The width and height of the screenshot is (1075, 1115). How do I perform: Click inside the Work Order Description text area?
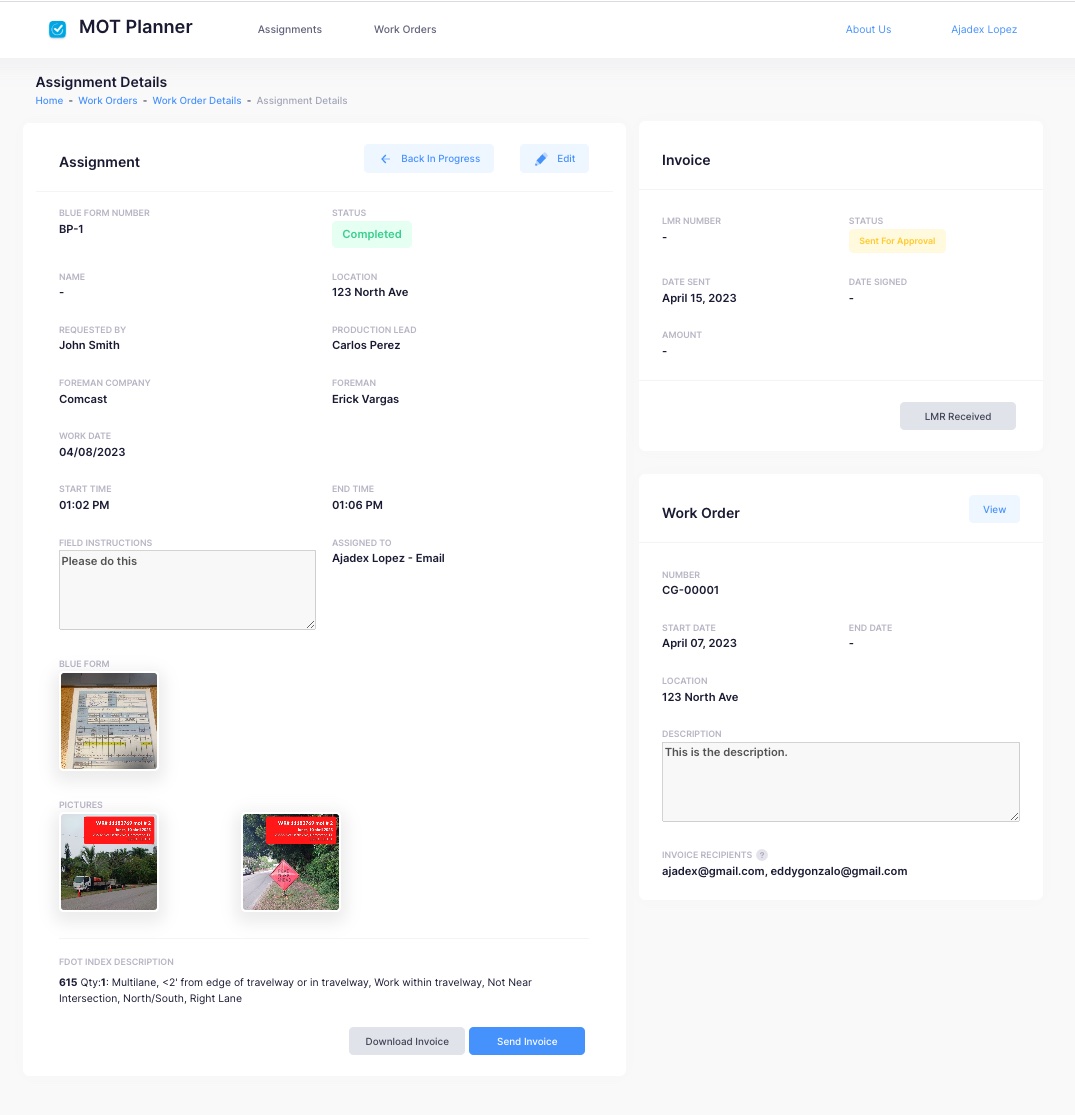coord(840,781)
